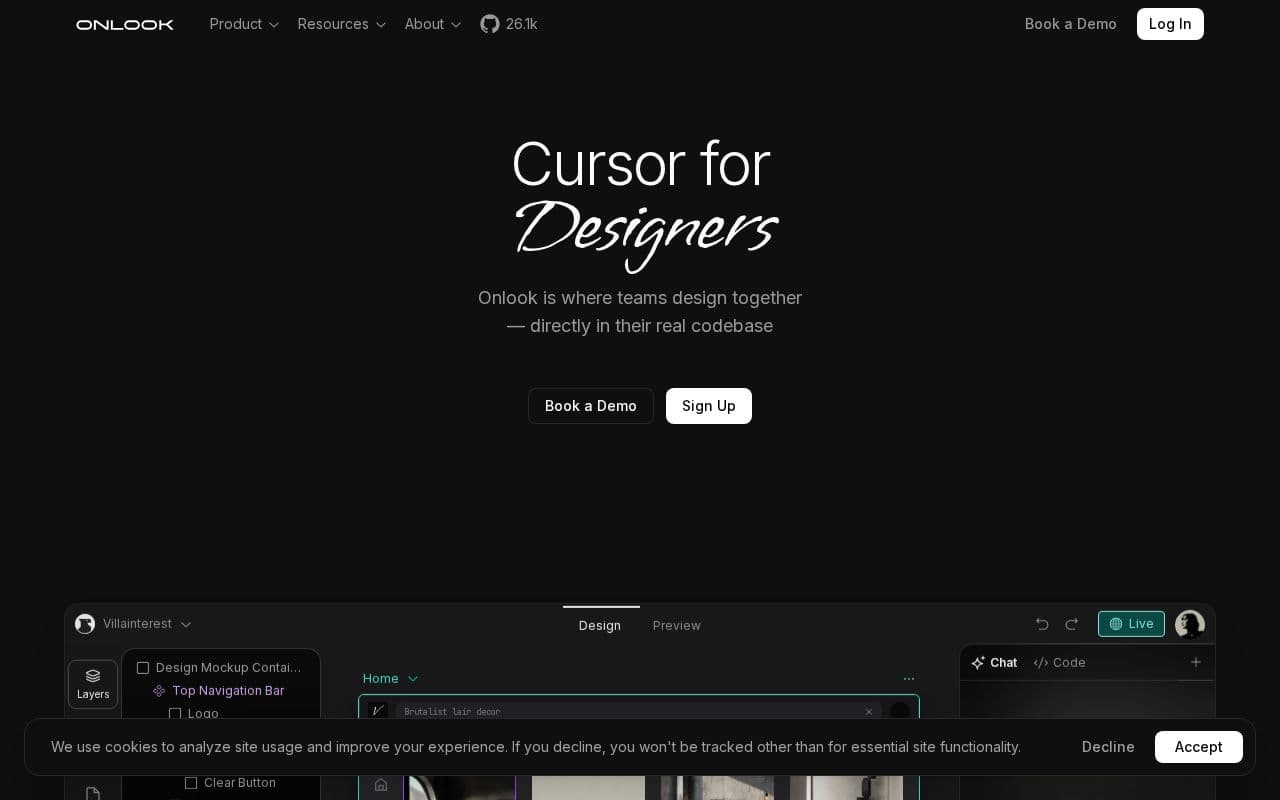Image resolution: width=1280 pixels, height=800 pixels.
Task: Click the 'Onlook is where teams design together' tagline
Action: click(640, 298)
